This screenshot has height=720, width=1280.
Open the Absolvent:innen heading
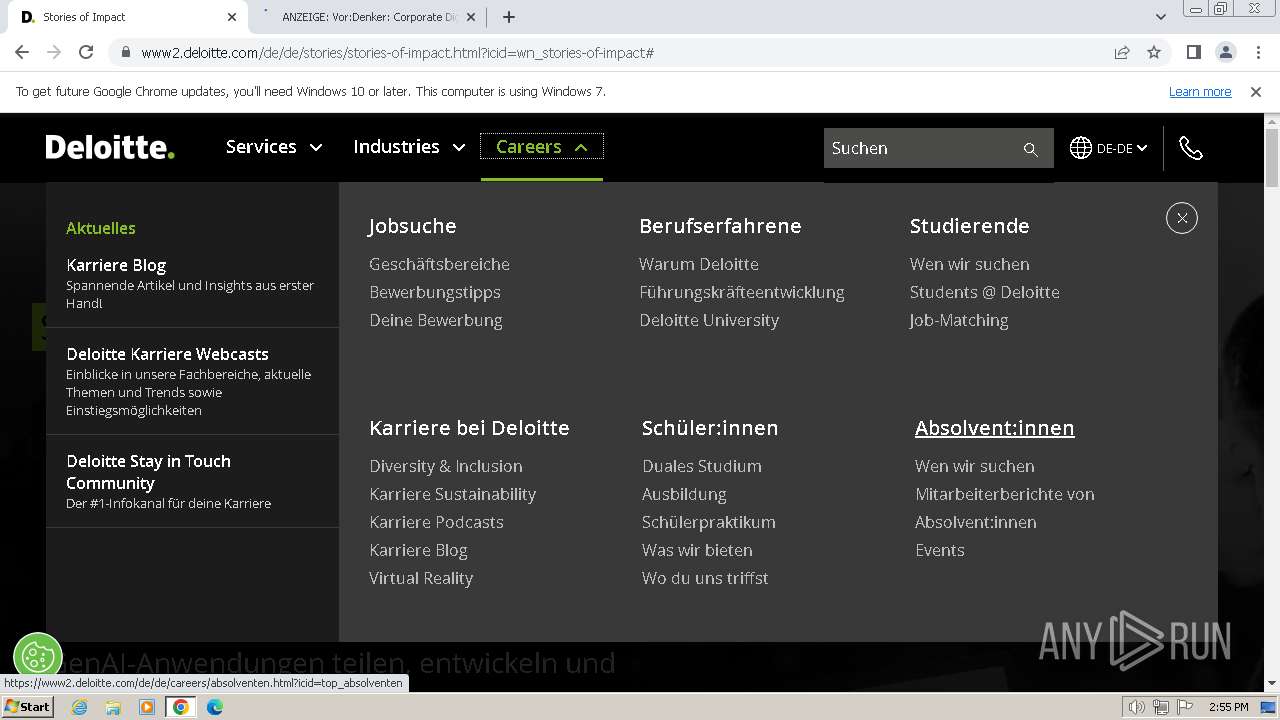[994, 428]
